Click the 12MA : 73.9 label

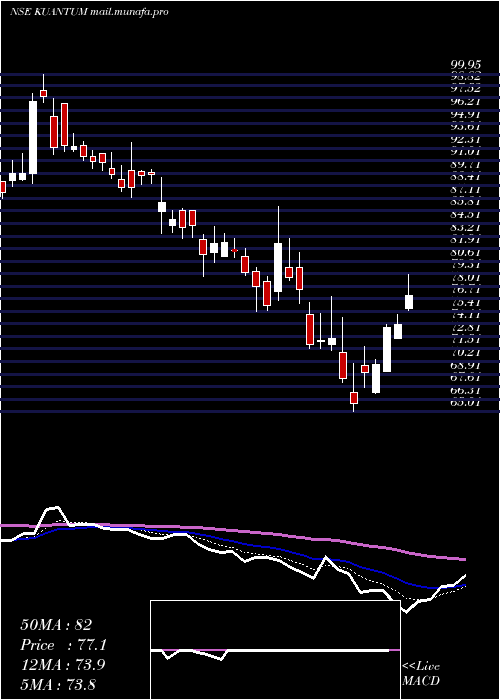(x=62, y=665)
